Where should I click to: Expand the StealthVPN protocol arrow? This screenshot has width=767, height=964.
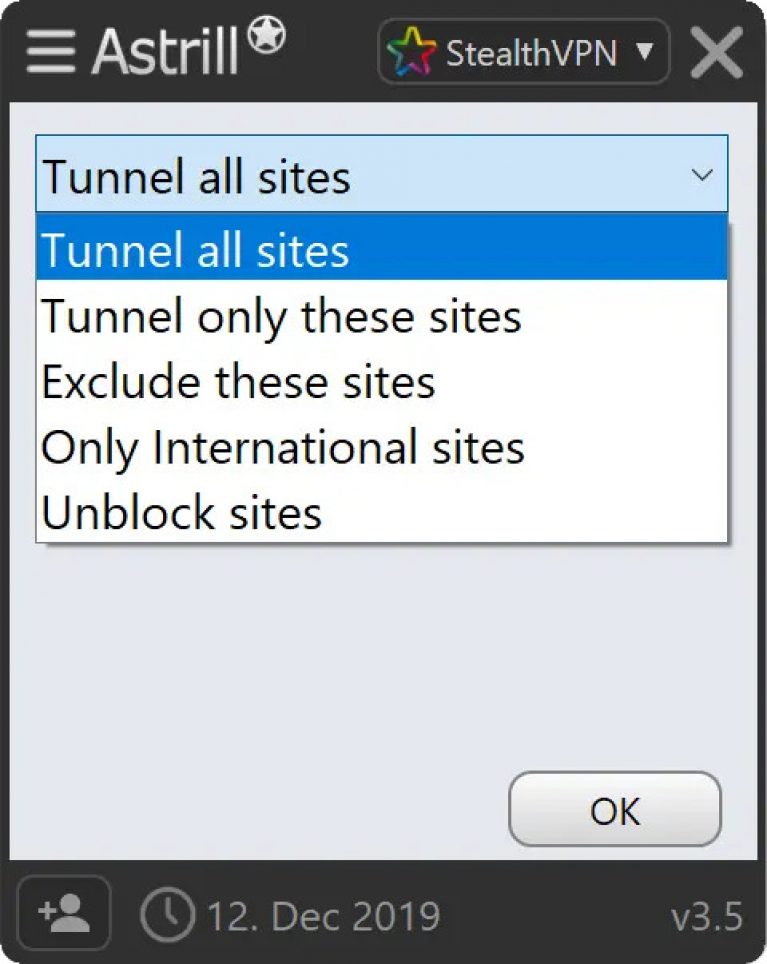coord(644,51)
